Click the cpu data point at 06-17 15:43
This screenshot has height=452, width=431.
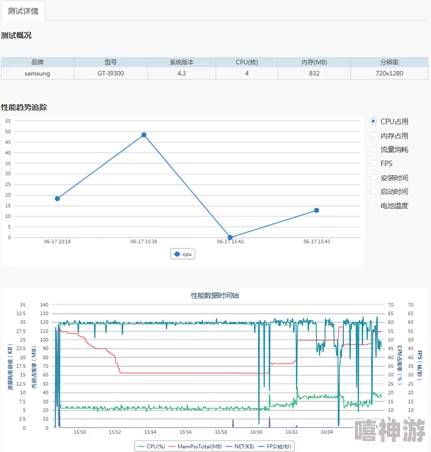pyautogui.click(x=316, y=210)
